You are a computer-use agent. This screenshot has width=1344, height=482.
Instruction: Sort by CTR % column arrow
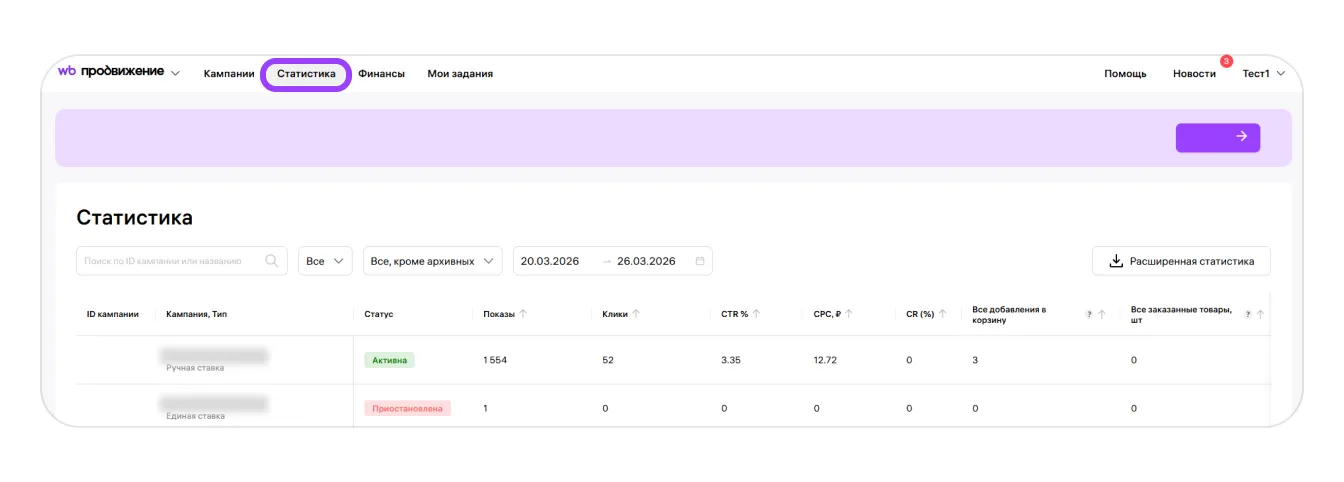(x=756, y=314)
